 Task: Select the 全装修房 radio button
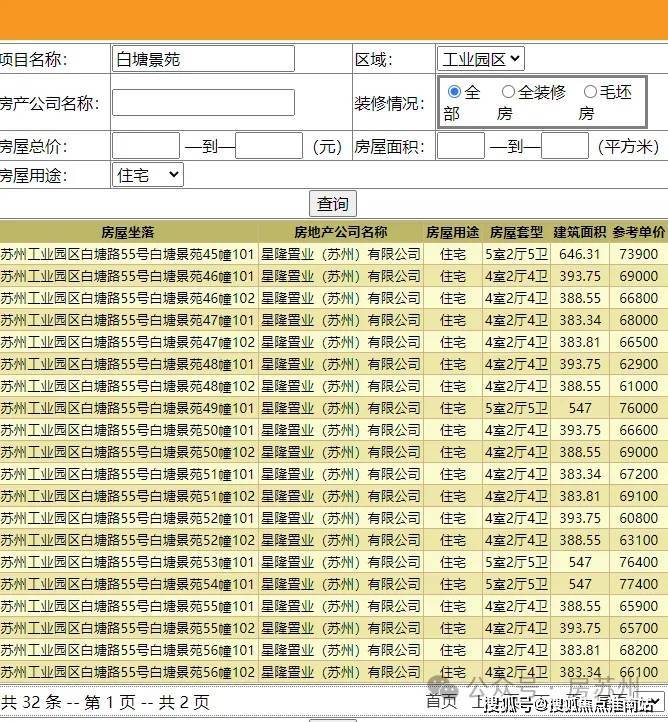pyautogui.click(x=508, y=92)
